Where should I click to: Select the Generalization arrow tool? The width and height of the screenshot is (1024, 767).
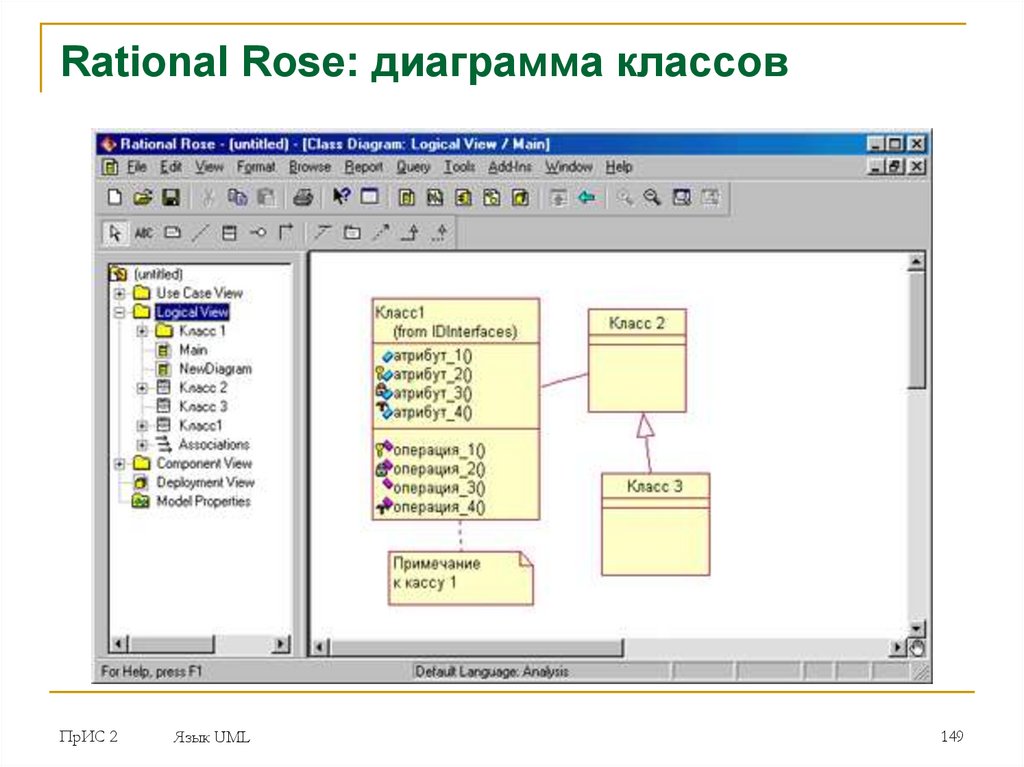coord(410,233)
